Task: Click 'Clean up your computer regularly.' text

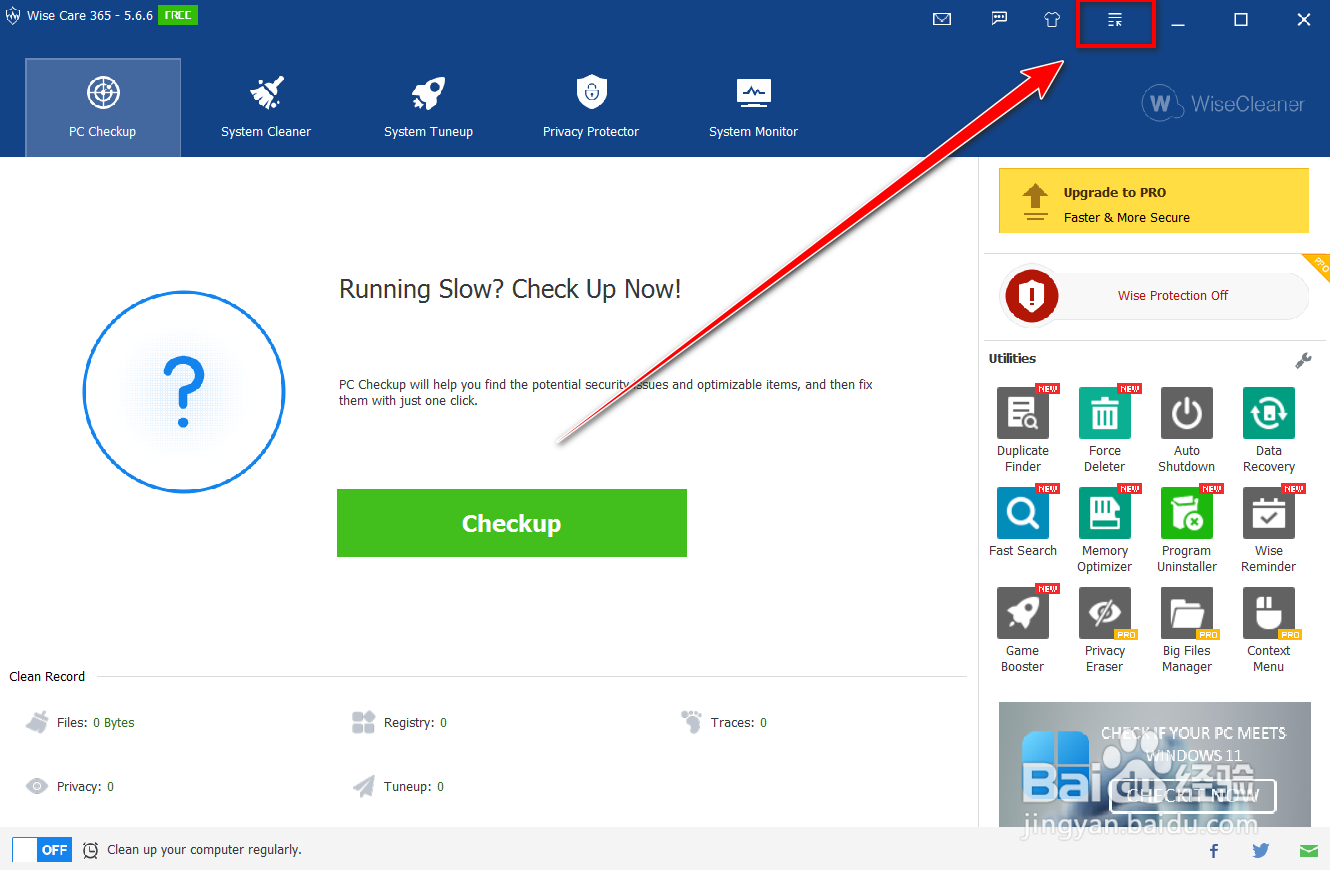Action: pos(204,850)
